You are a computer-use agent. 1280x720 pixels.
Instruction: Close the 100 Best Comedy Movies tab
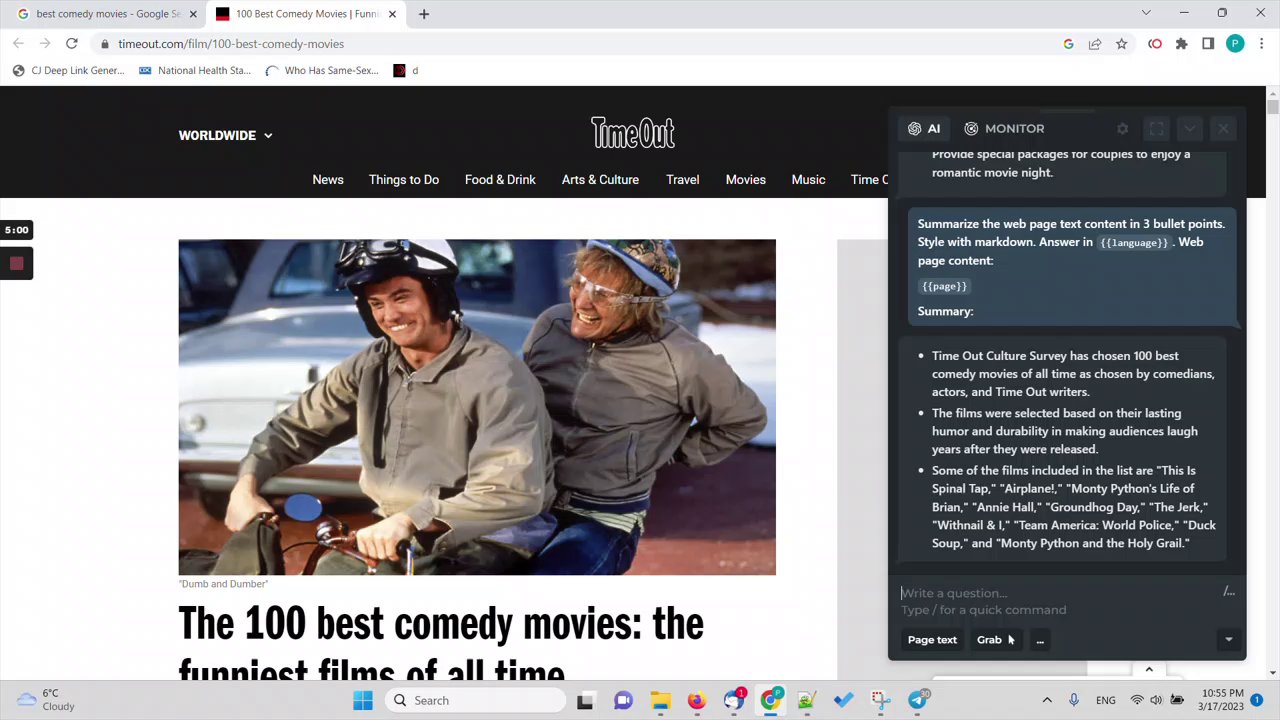tap(393, 14)
